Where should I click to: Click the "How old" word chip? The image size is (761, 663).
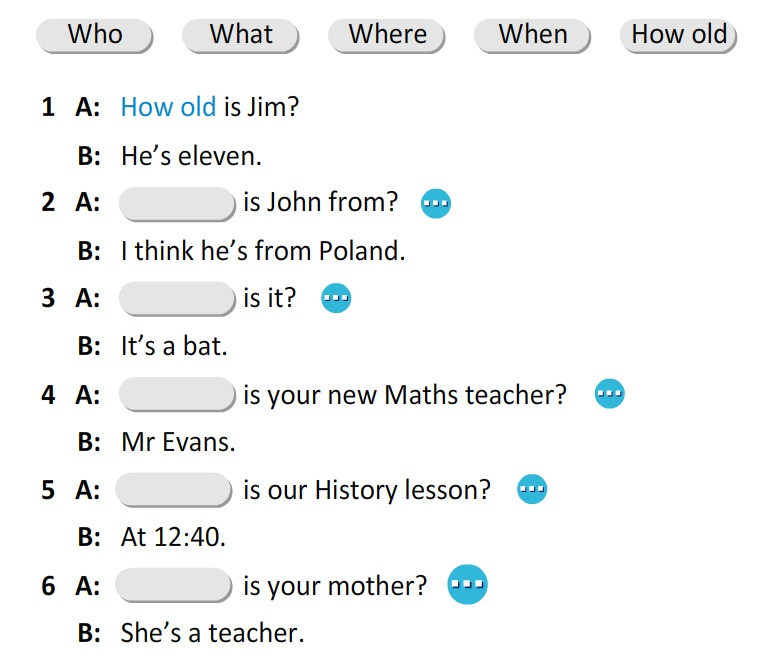pyautogui.click(x=679, y=35)
